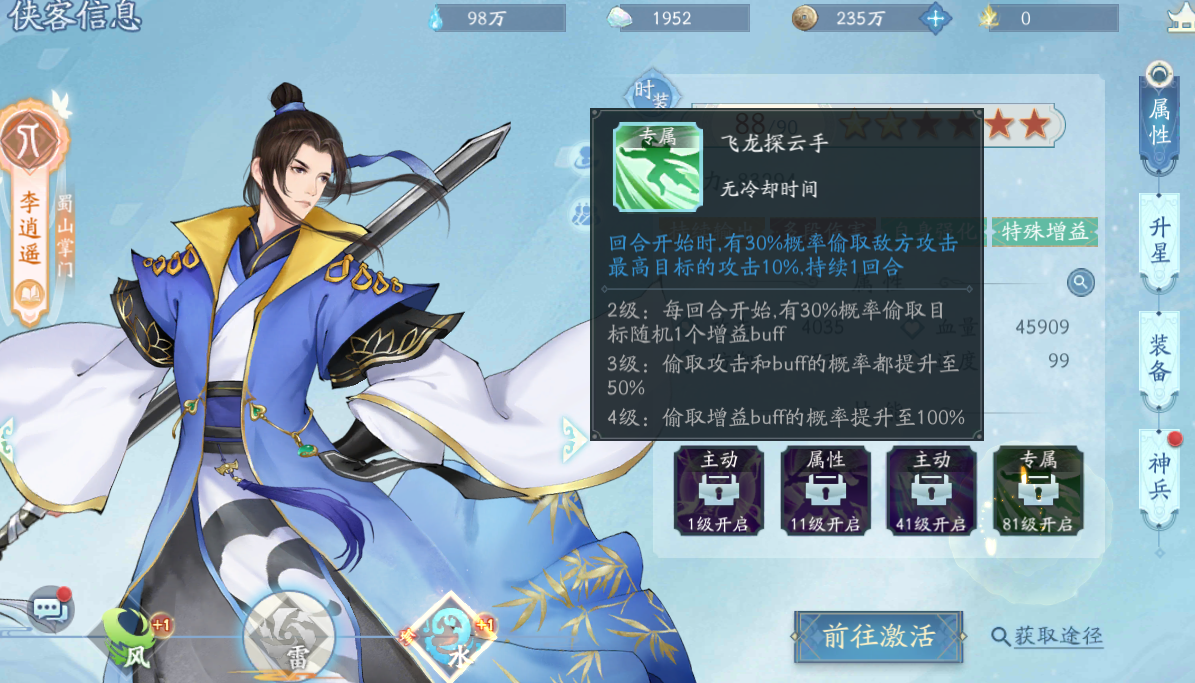Open the chat bubble icon
This screenshot has height=683, width=1195.
(52, 608)
